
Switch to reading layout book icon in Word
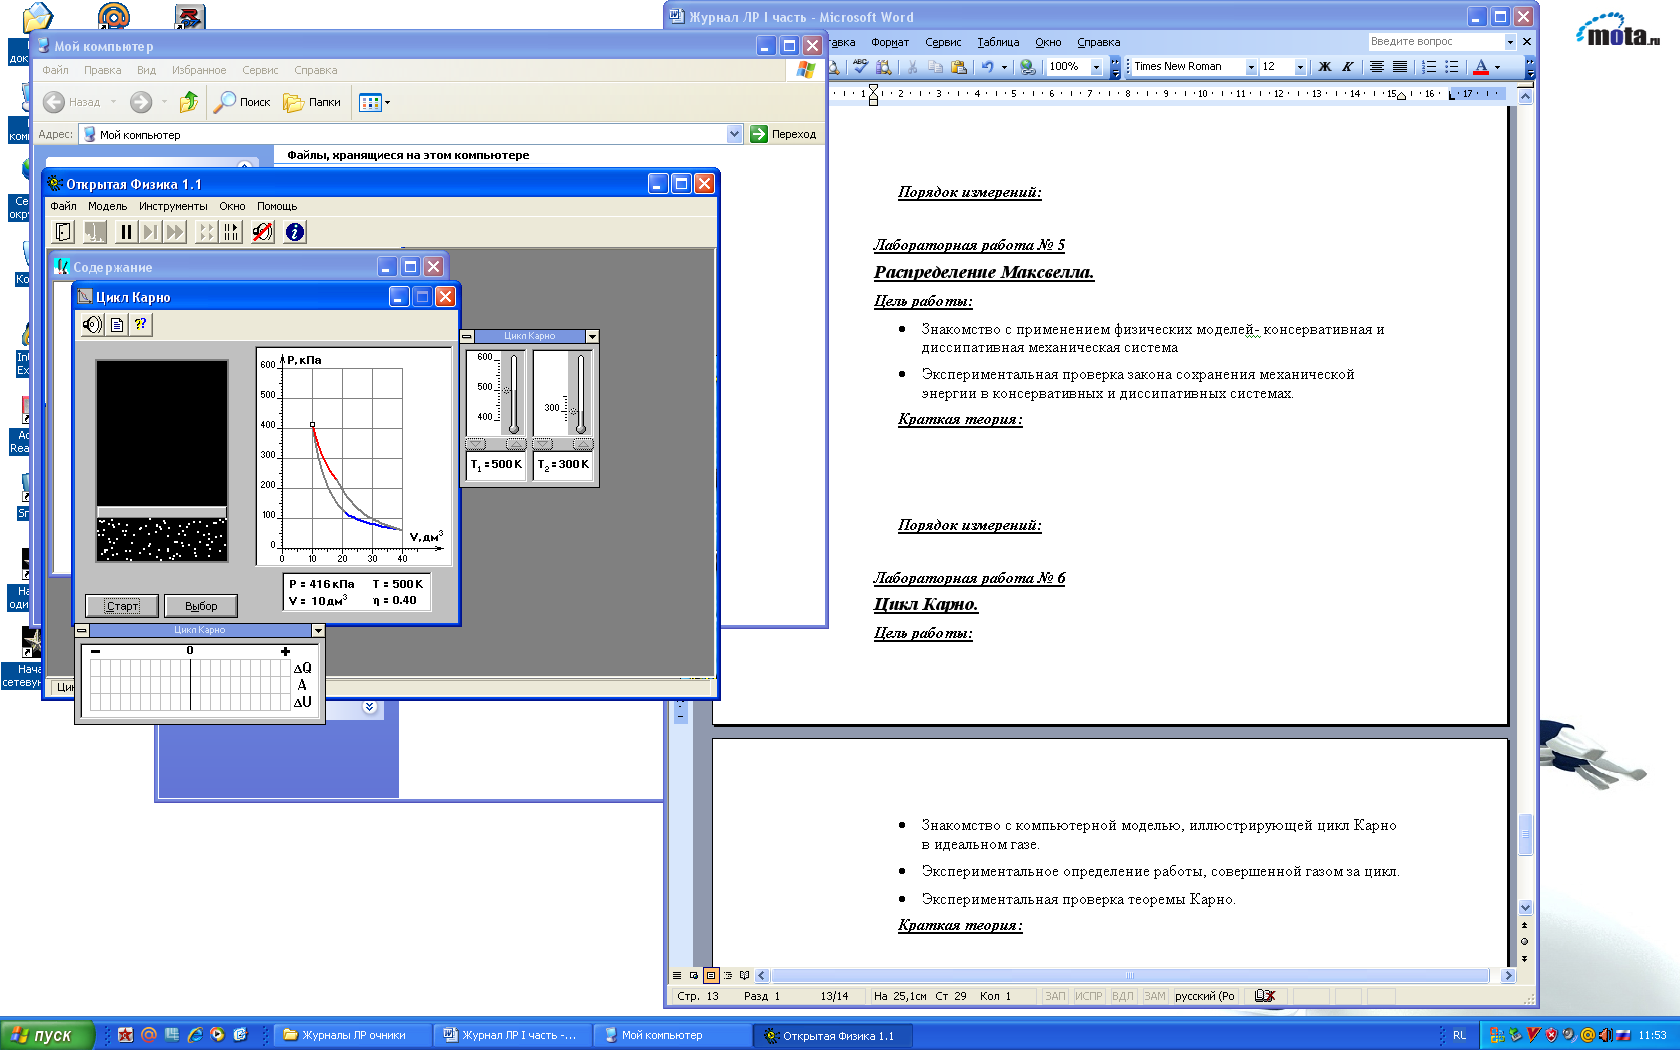point(744,975)
